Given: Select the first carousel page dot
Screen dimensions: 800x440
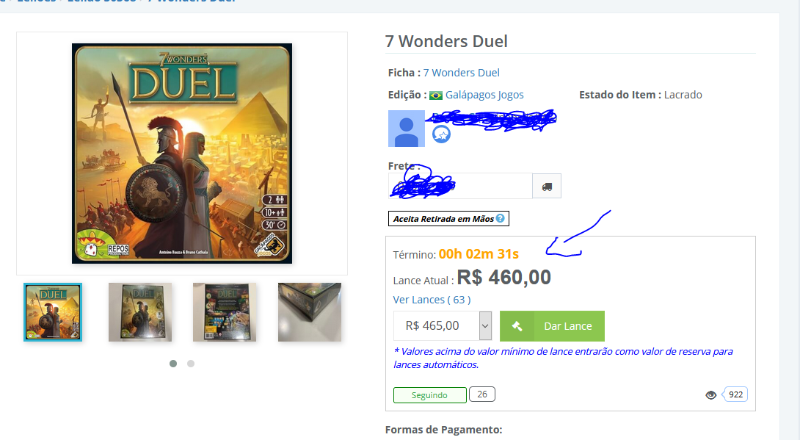Looking at the screenshot, I should [x=173, y=363].
